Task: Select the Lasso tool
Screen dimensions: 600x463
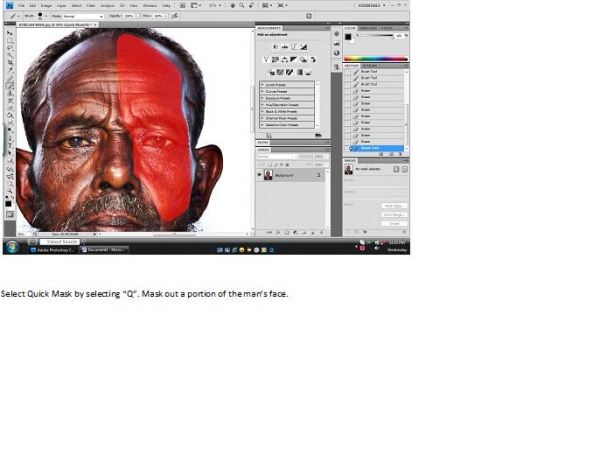Action: pyautogui.click(x=10, y=48)
